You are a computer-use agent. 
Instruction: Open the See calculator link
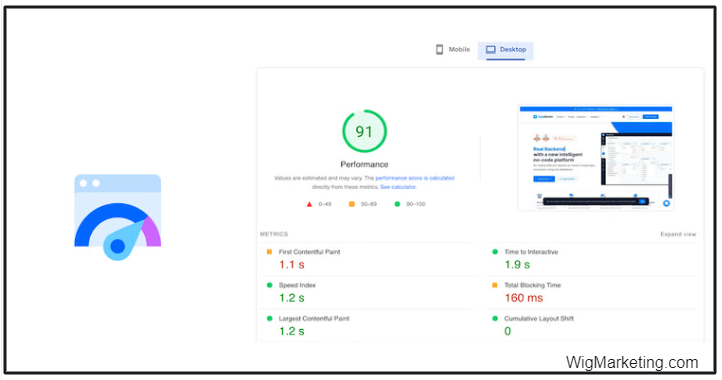(398, 187)
